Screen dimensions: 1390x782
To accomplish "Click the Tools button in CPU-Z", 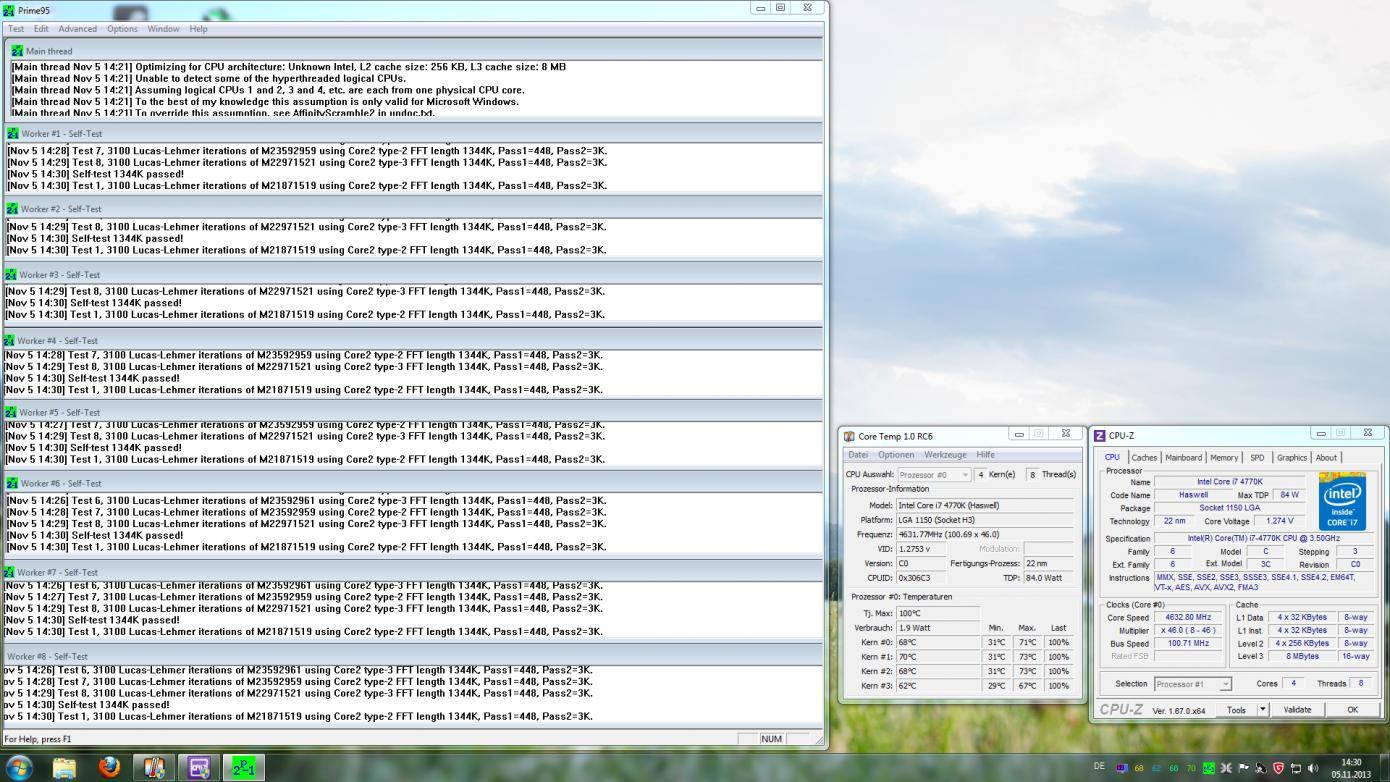I will (1236, 709).
